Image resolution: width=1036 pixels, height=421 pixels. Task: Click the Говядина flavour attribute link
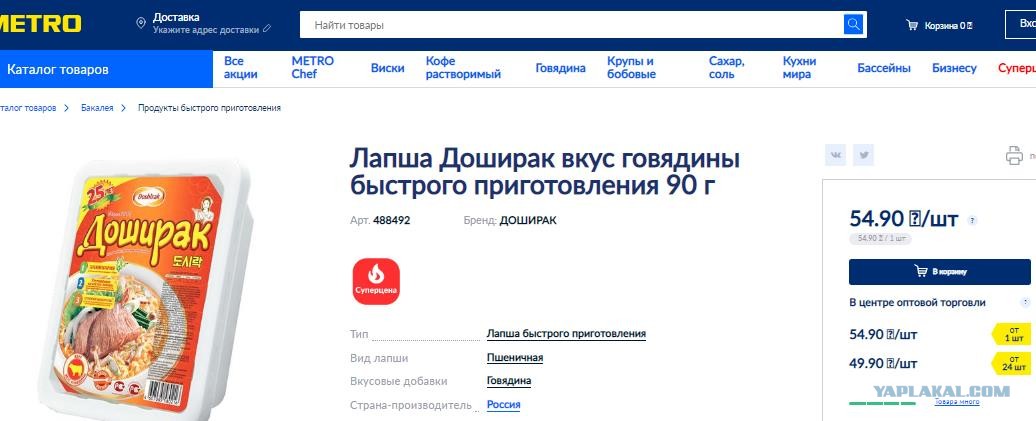pyautogui.click(x=509, y=381)
